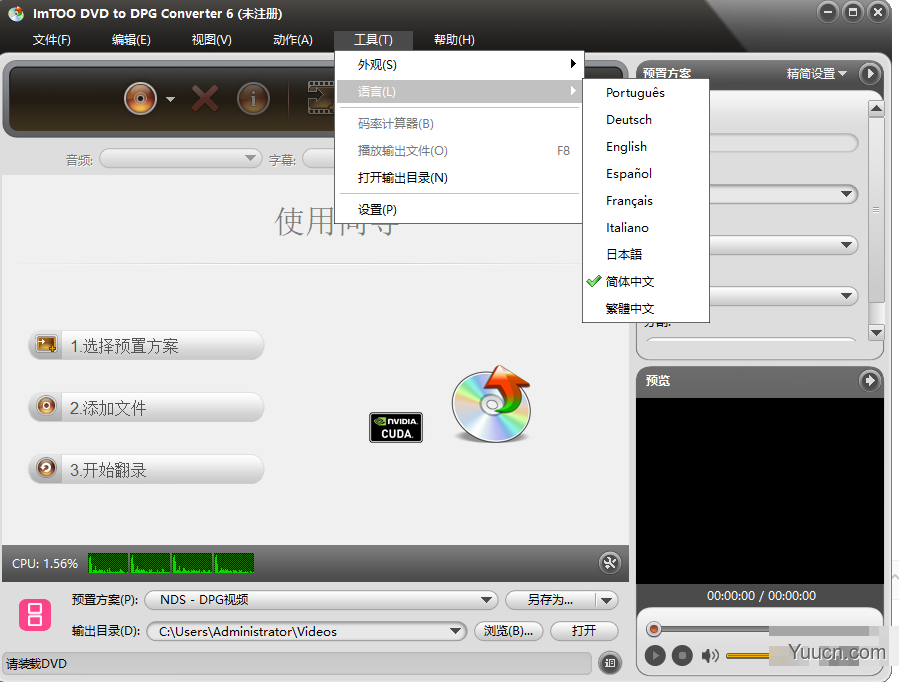Click the 浏览(B)... button
The image size is (899, 682).
click(509, 631)
